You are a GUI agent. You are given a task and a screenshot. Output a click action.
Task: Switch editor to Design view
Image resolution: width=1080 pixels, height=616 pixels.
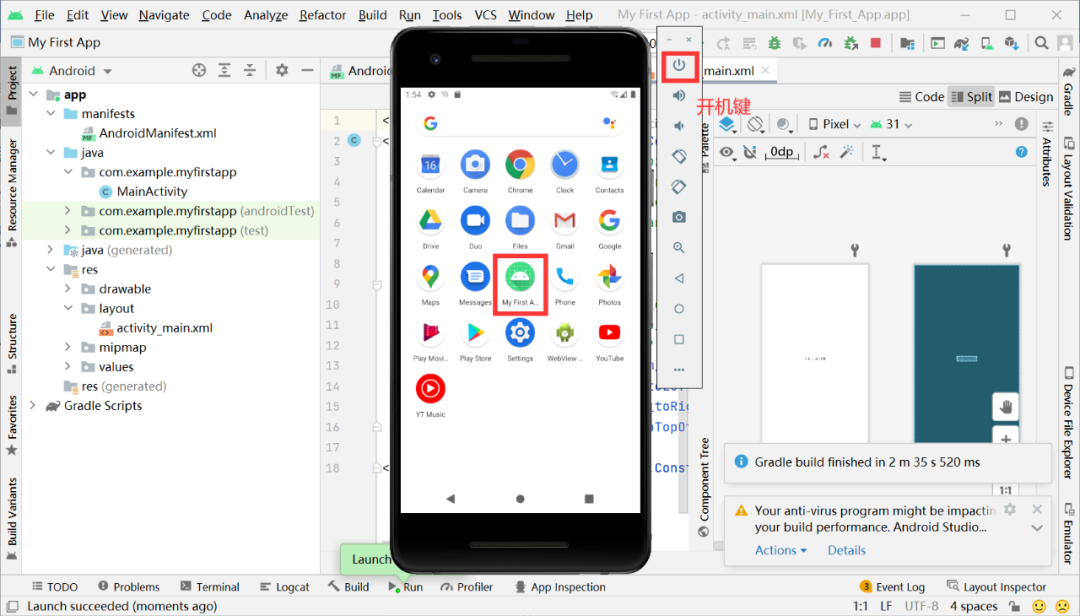click(x=1026, y=96)
